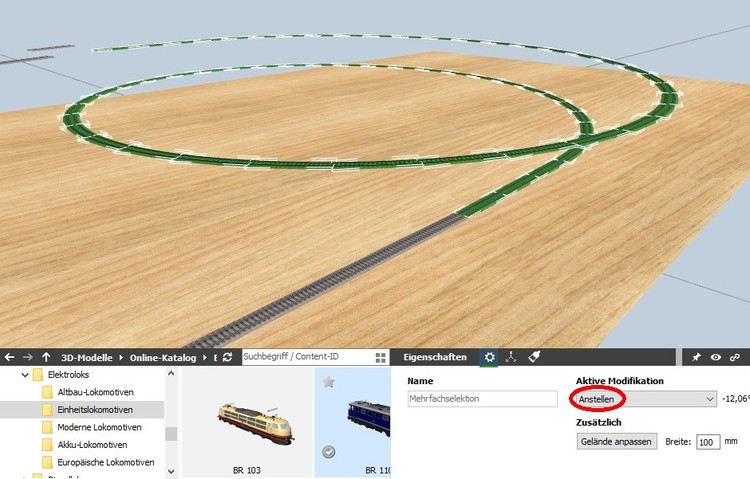Image resolution: width=750 pixels, height=479 pixels.
Task: Select the blue BR 110 locomotive thumbnail
Action: point(369,418)
